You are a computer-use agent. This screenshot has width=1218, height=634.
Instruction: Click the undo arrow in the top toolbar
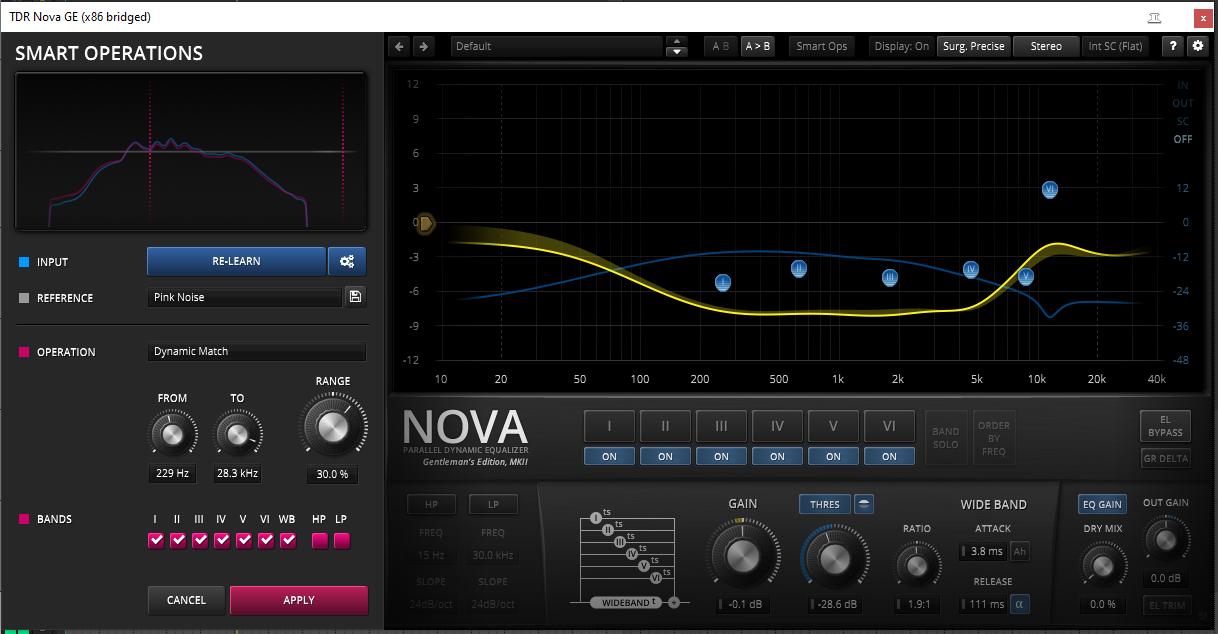(x=400, y=46)
